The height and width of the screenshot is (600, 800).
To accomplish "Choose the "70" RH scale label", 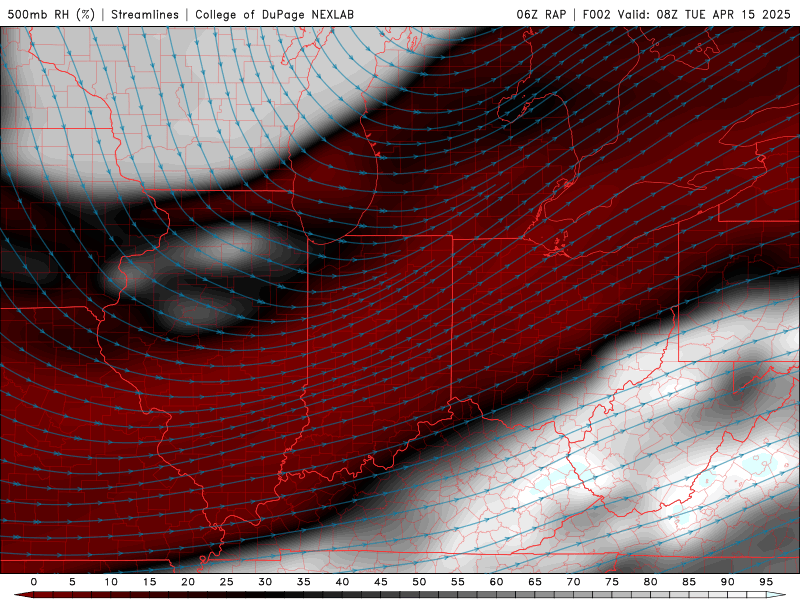I will tap(573, 582).
